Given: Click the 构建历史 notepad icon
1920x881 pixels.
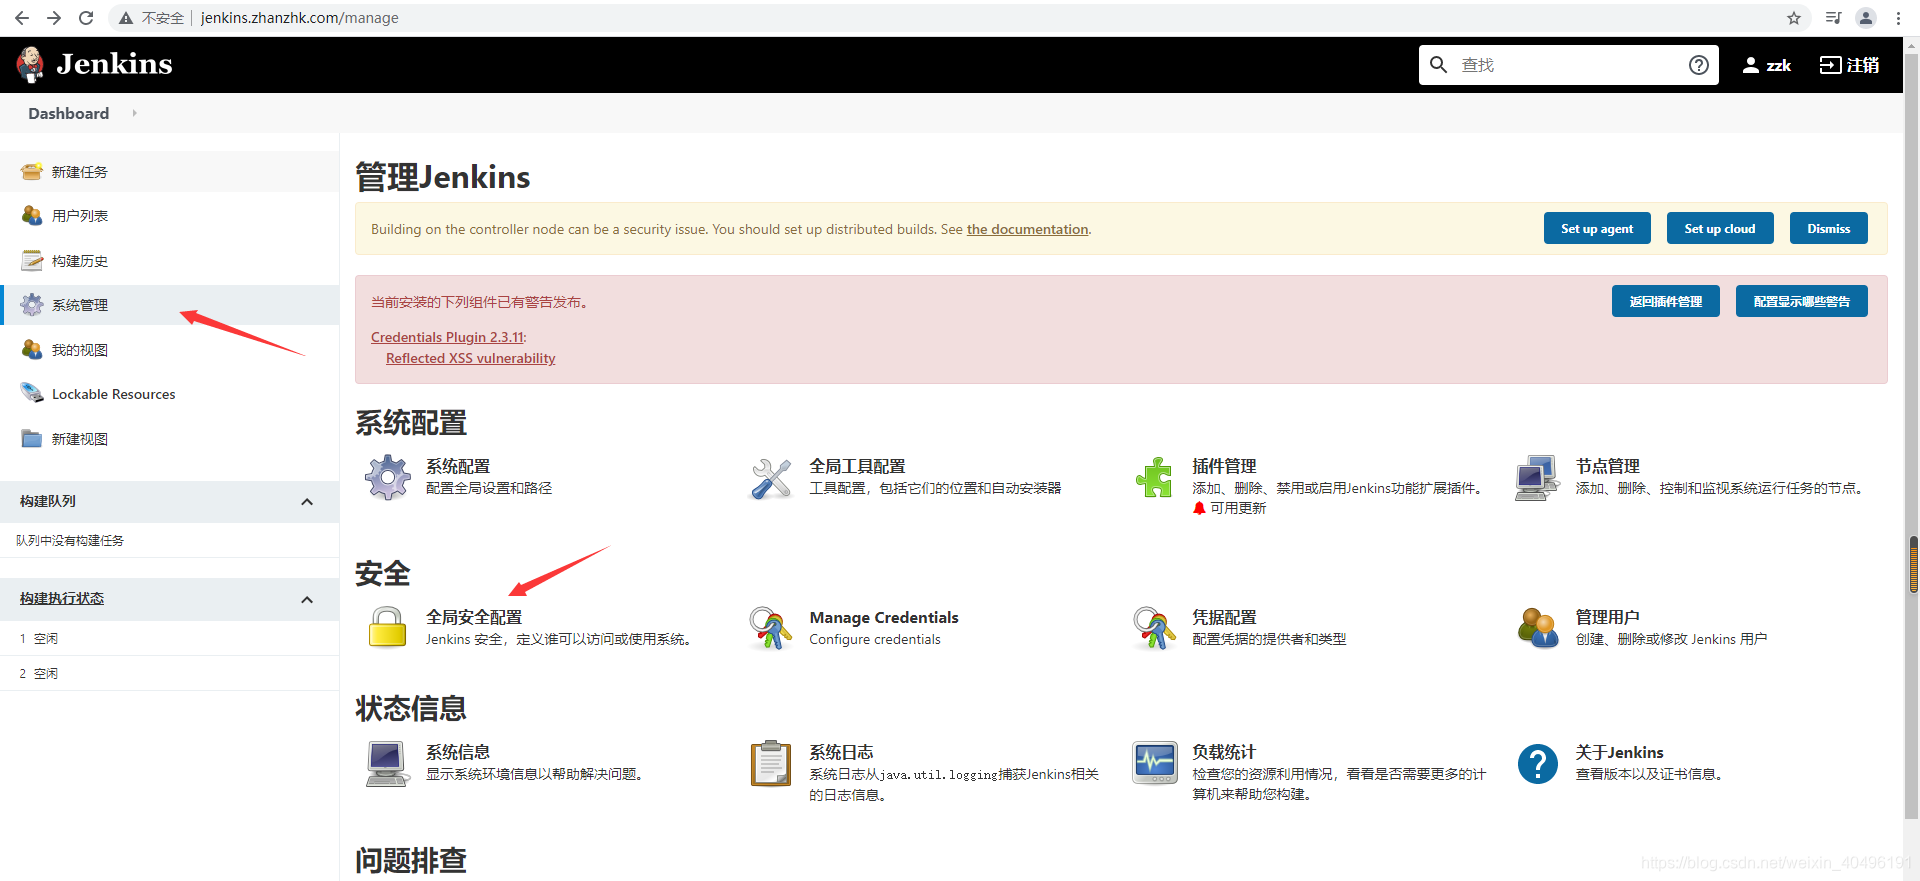Looking at the screenshot, I should tap(32, 260).
